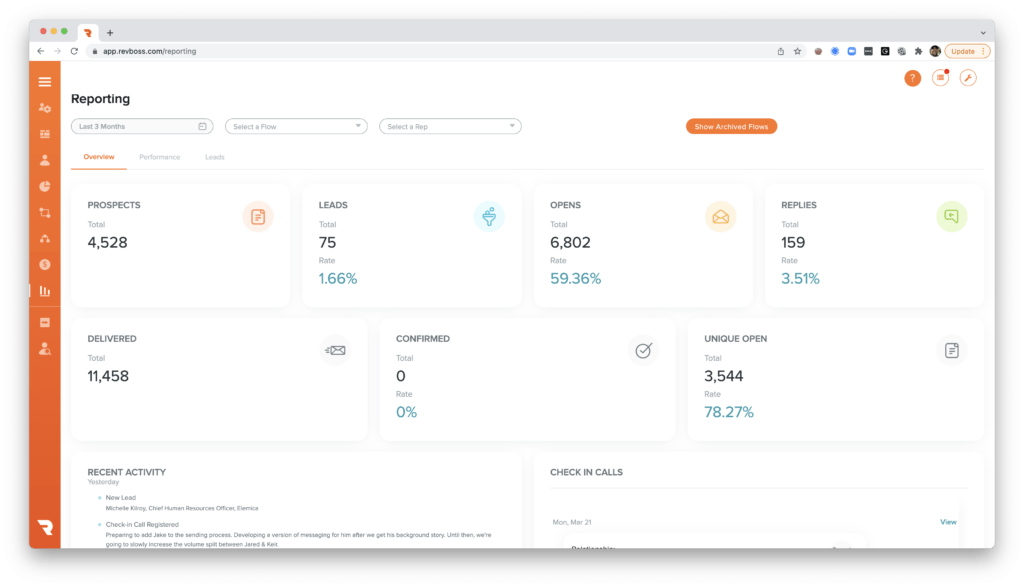Select the single-person icon in the sidebar
Image resolution: width=1024 pixels, height=587 pixels.
(x=44, y=160)
